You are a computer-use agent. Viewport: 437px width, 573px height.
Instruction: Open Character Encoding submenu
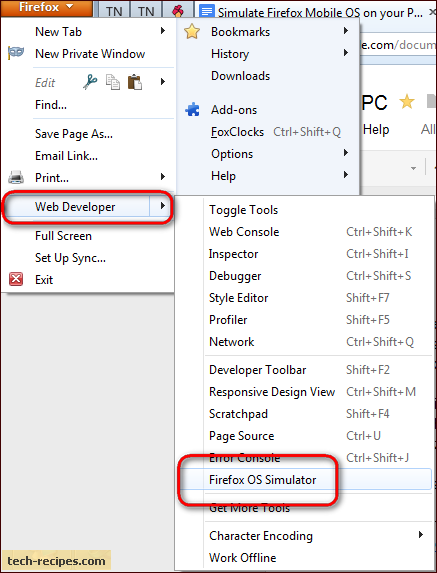pos(304,536)
